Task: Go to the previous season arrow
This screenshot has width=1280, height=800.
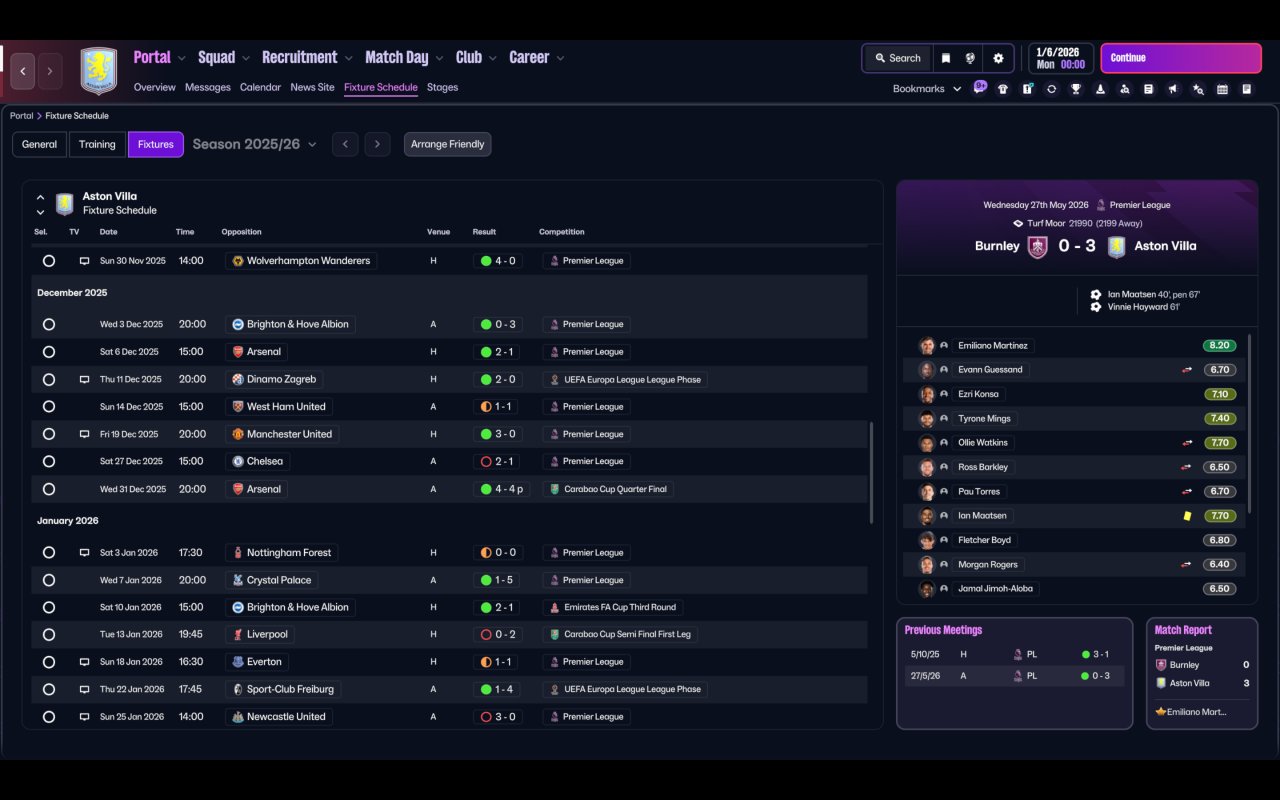Action: point(345,144)
